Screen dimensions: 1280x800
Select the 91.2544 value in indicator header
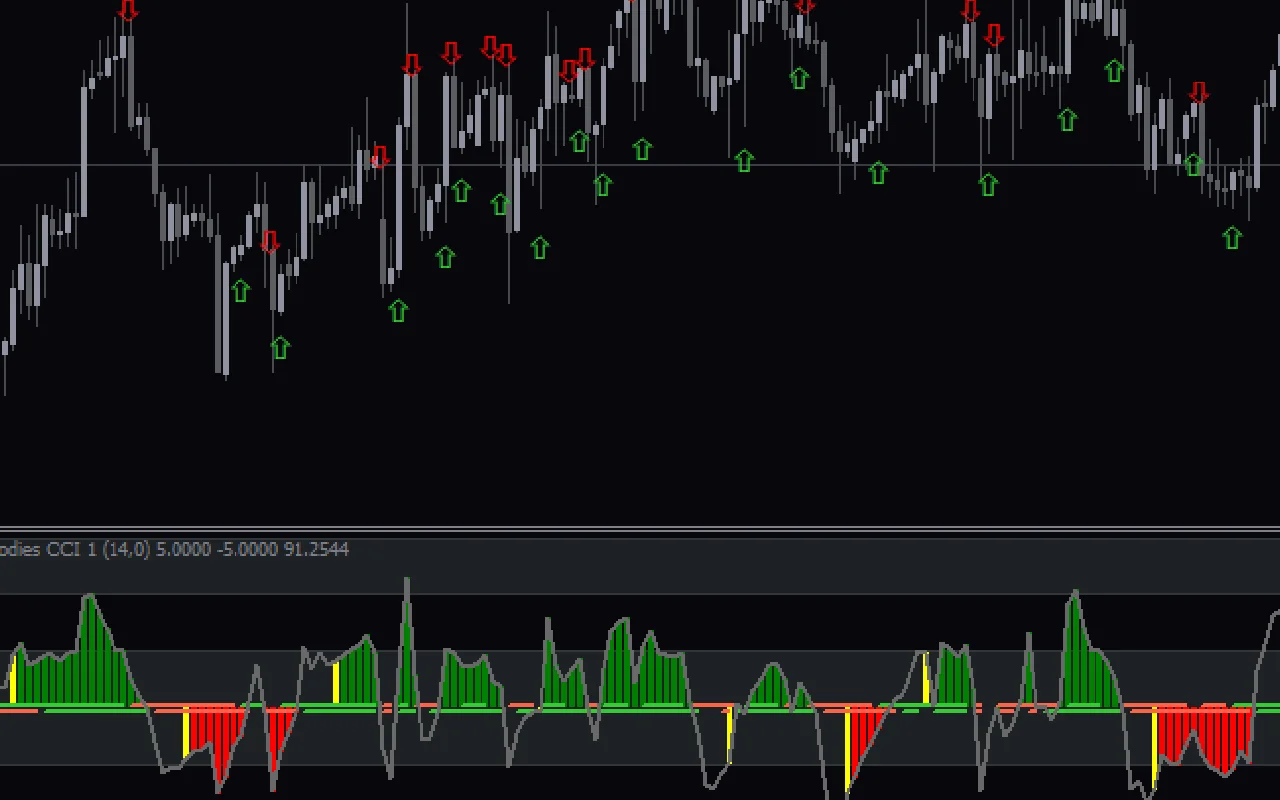point(316,549)
